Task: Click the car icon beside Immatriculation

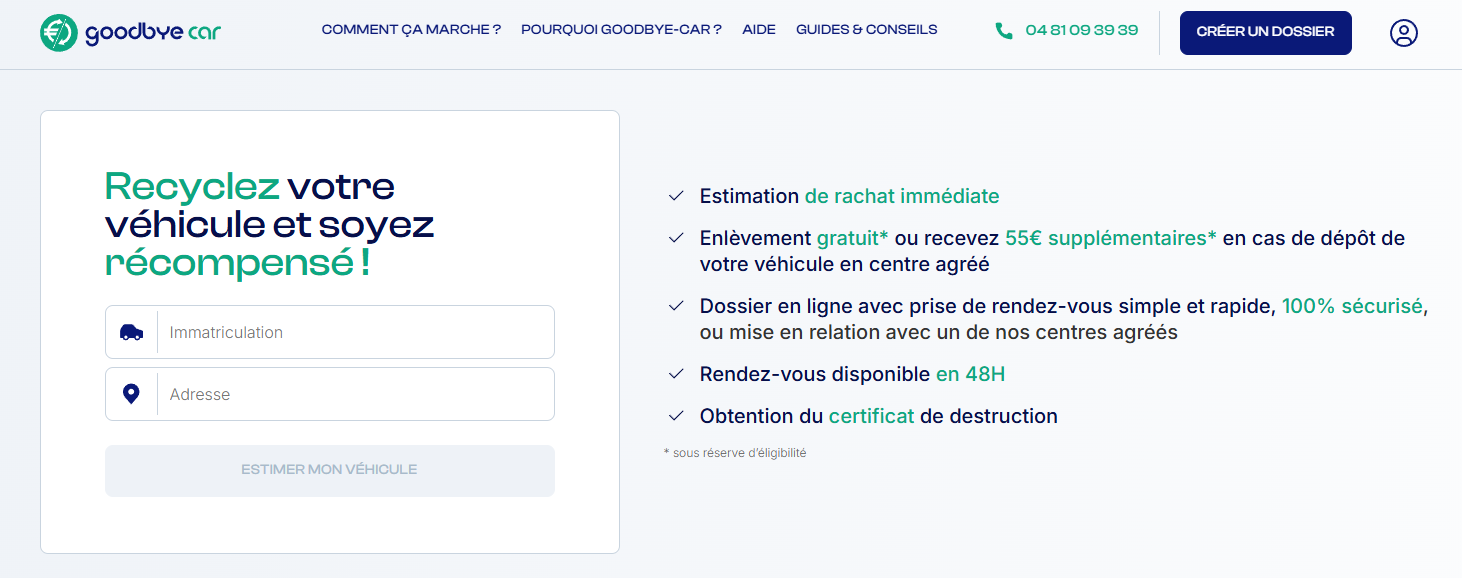Action: (131, 332)
